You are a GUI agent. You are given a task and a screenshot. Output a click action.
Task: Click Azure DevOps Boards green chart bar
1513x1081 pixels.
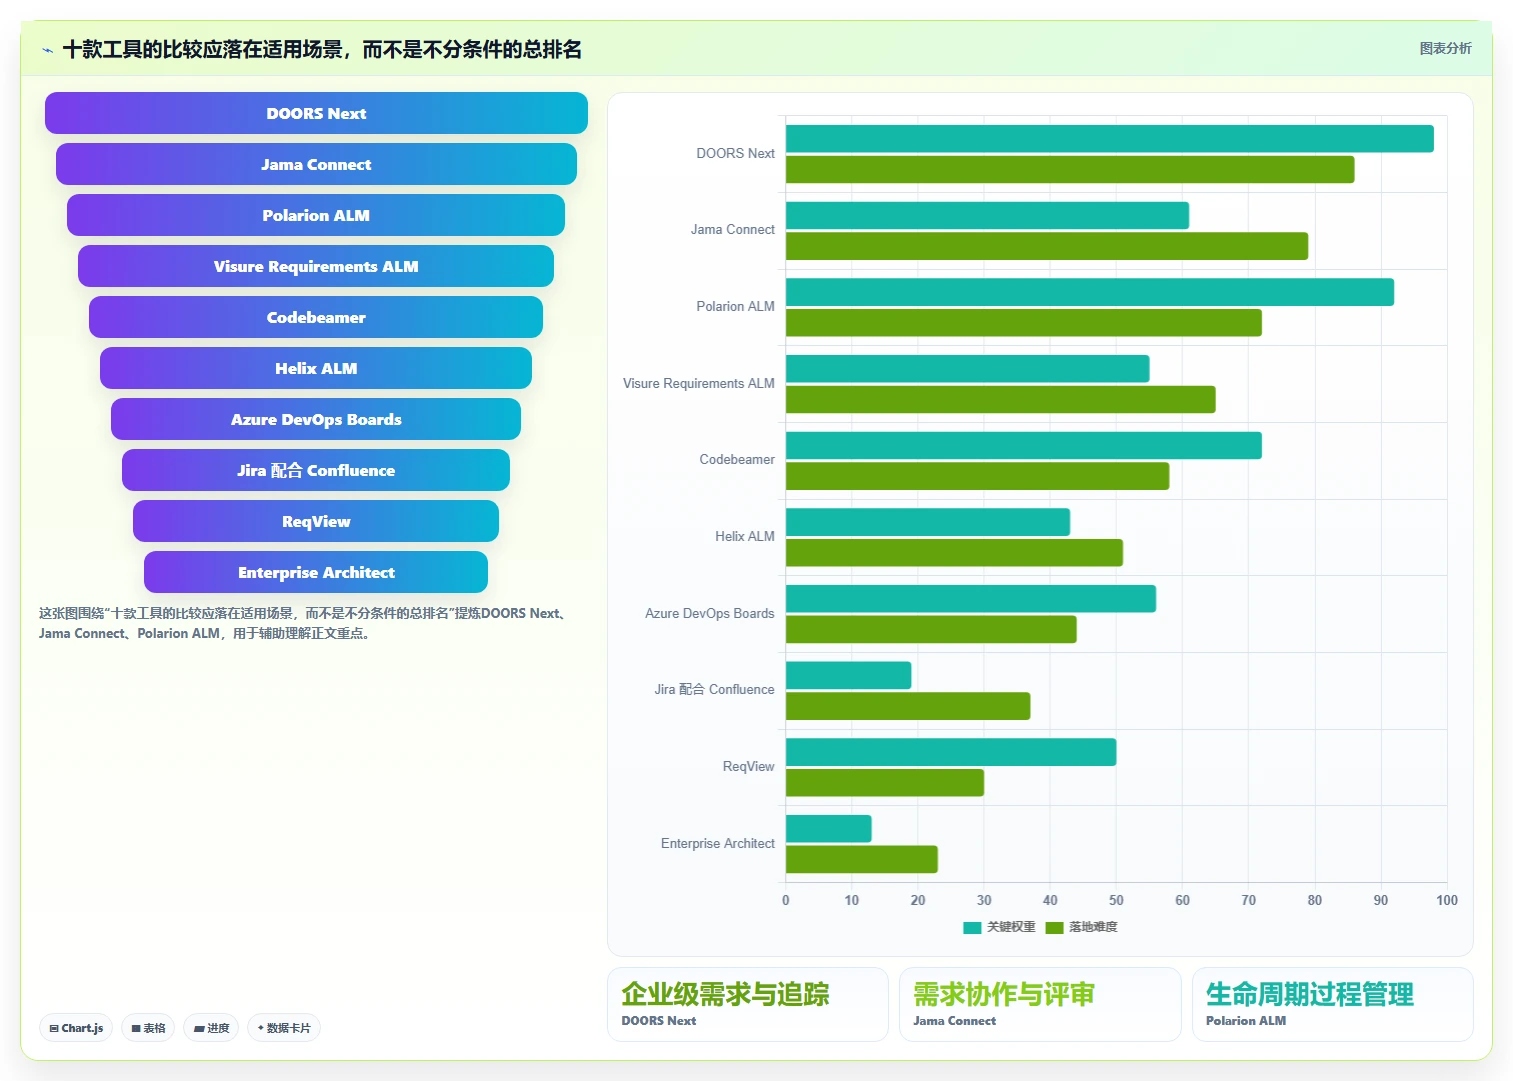[x=931, y=630]
